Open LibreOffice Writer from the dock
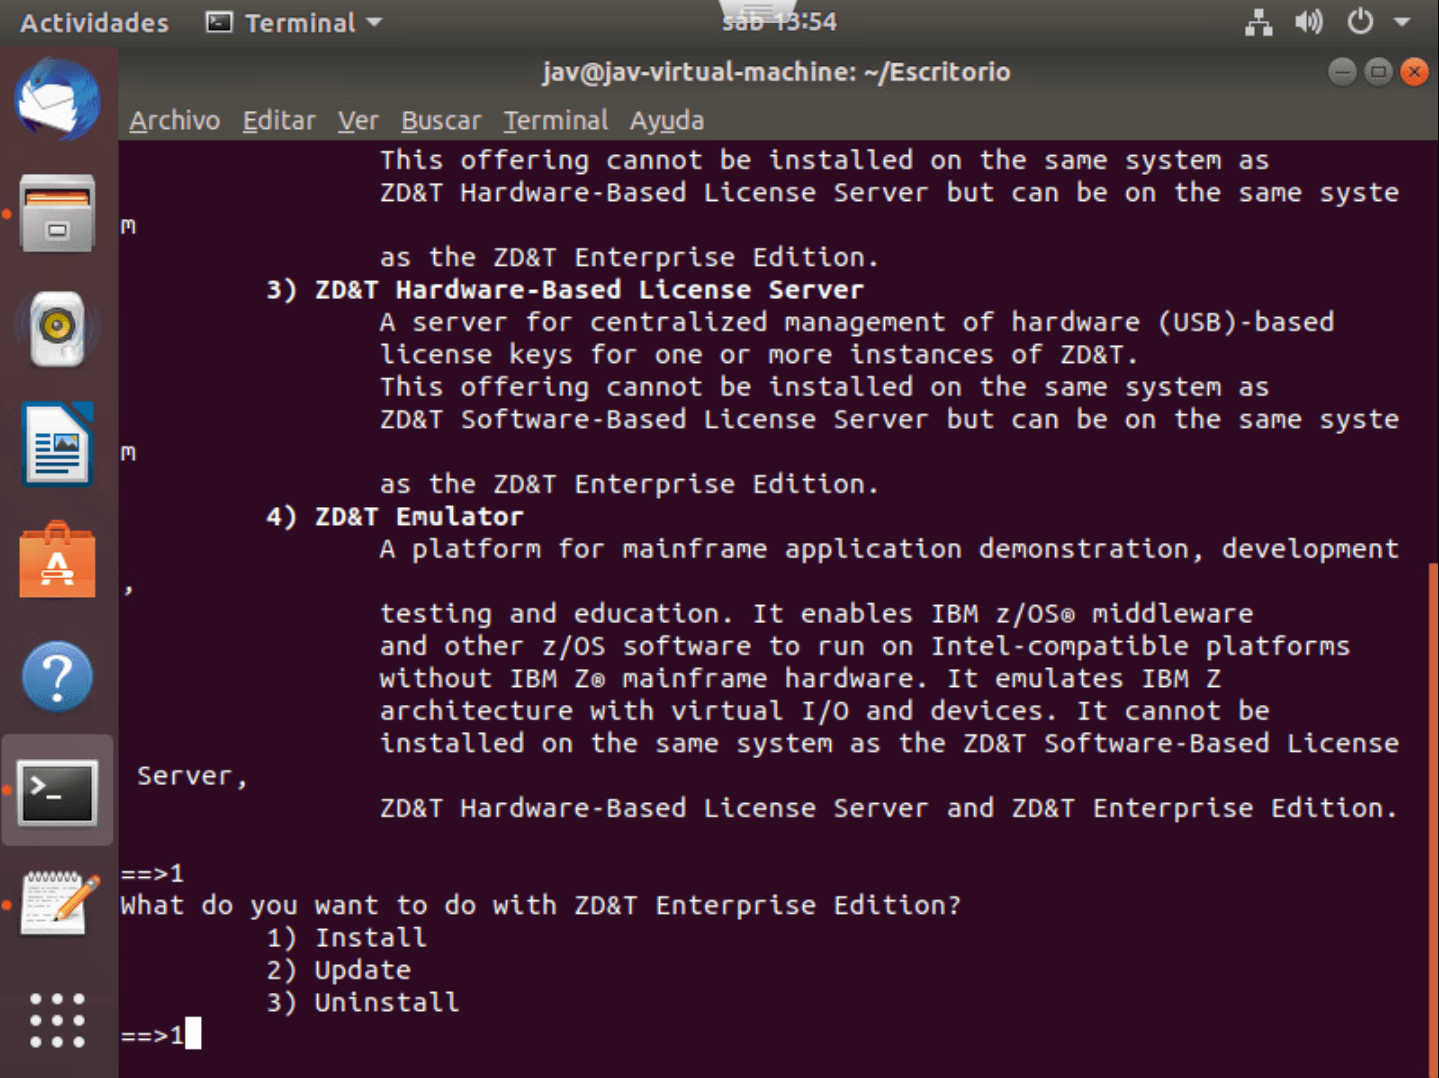The width and height of the screenshot is (1439, 1078). coord(57,445)
